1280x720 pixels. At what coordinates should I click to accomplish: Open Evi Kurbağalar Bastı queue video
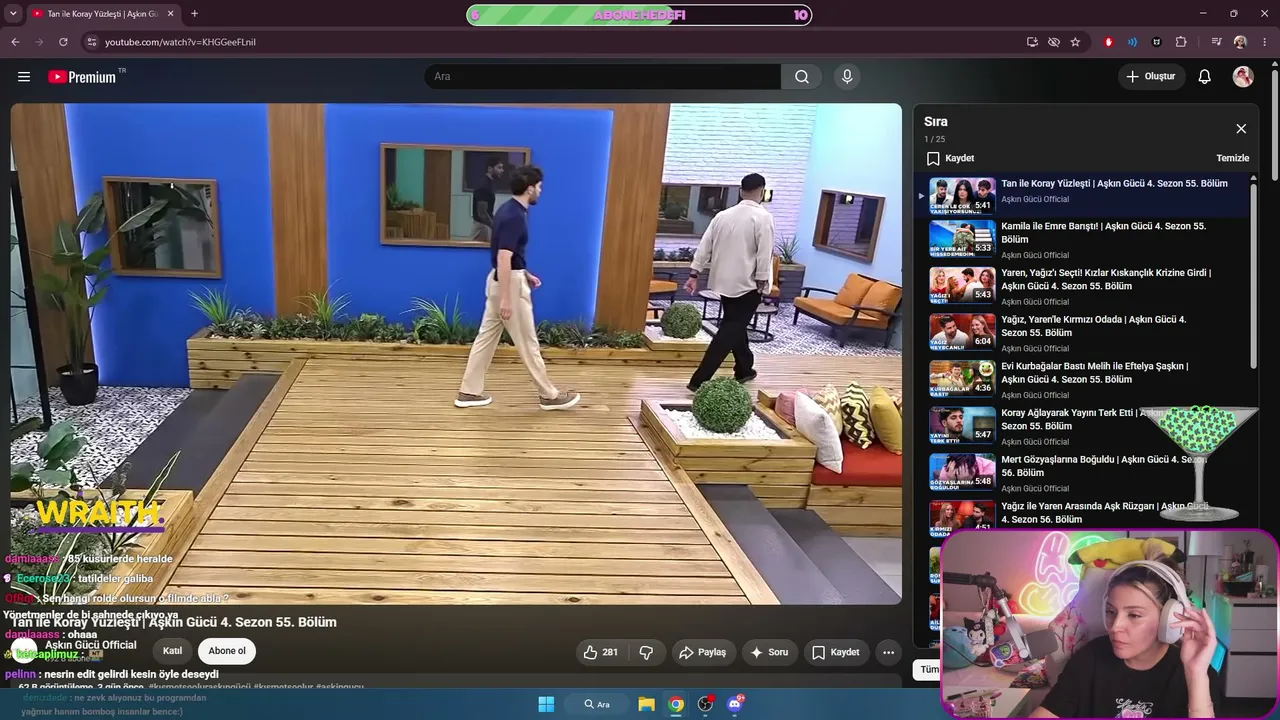tap(1084, 380)
